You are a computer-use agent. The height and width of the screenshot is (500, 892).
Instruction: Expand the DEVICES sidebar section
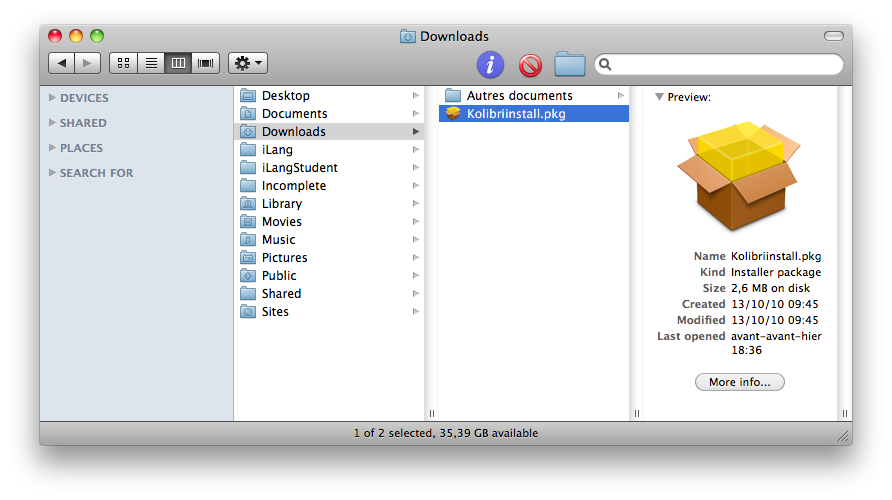pos(52,98)
